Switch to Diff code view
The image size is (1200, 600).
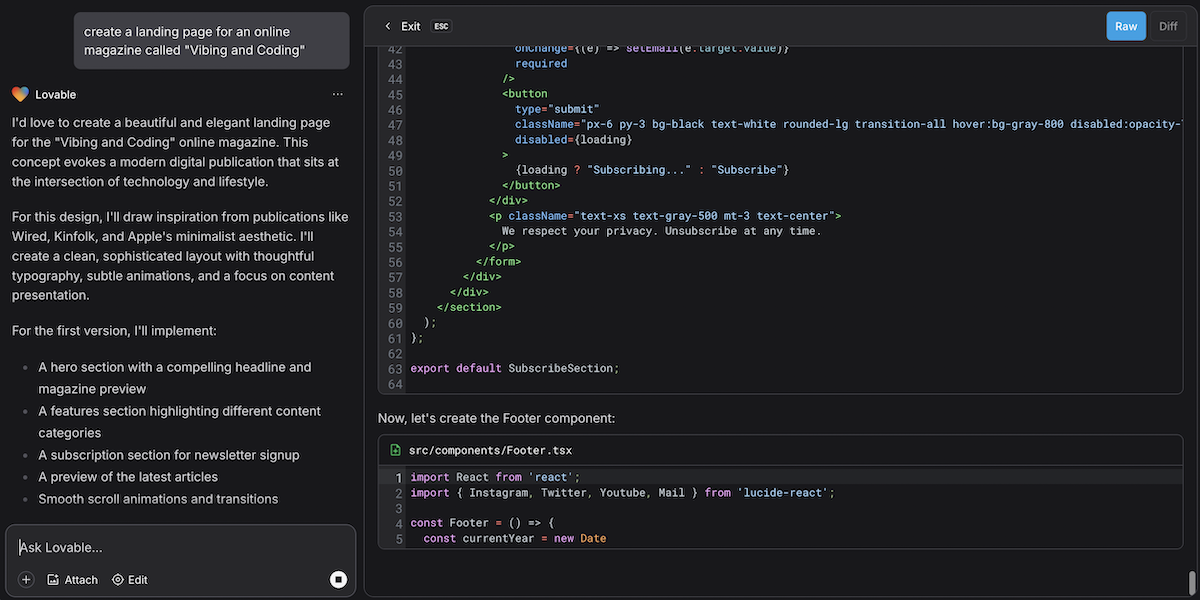tap(1168, 26)
